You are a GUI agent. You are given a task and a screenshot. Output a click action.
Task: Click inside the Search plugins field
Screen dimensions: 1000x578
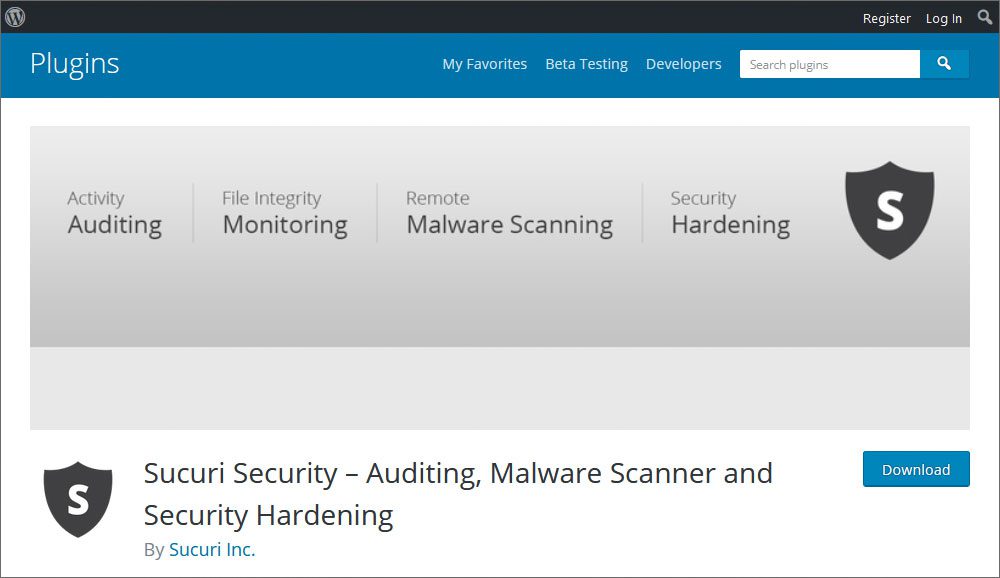[828, 63]
